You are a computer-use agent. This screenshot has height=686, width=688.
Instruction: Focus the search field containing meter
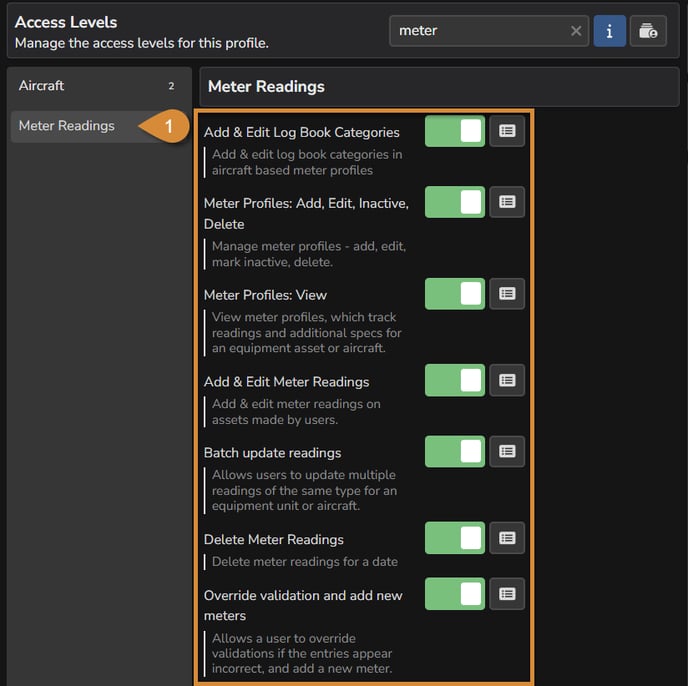tap(478, 31)
